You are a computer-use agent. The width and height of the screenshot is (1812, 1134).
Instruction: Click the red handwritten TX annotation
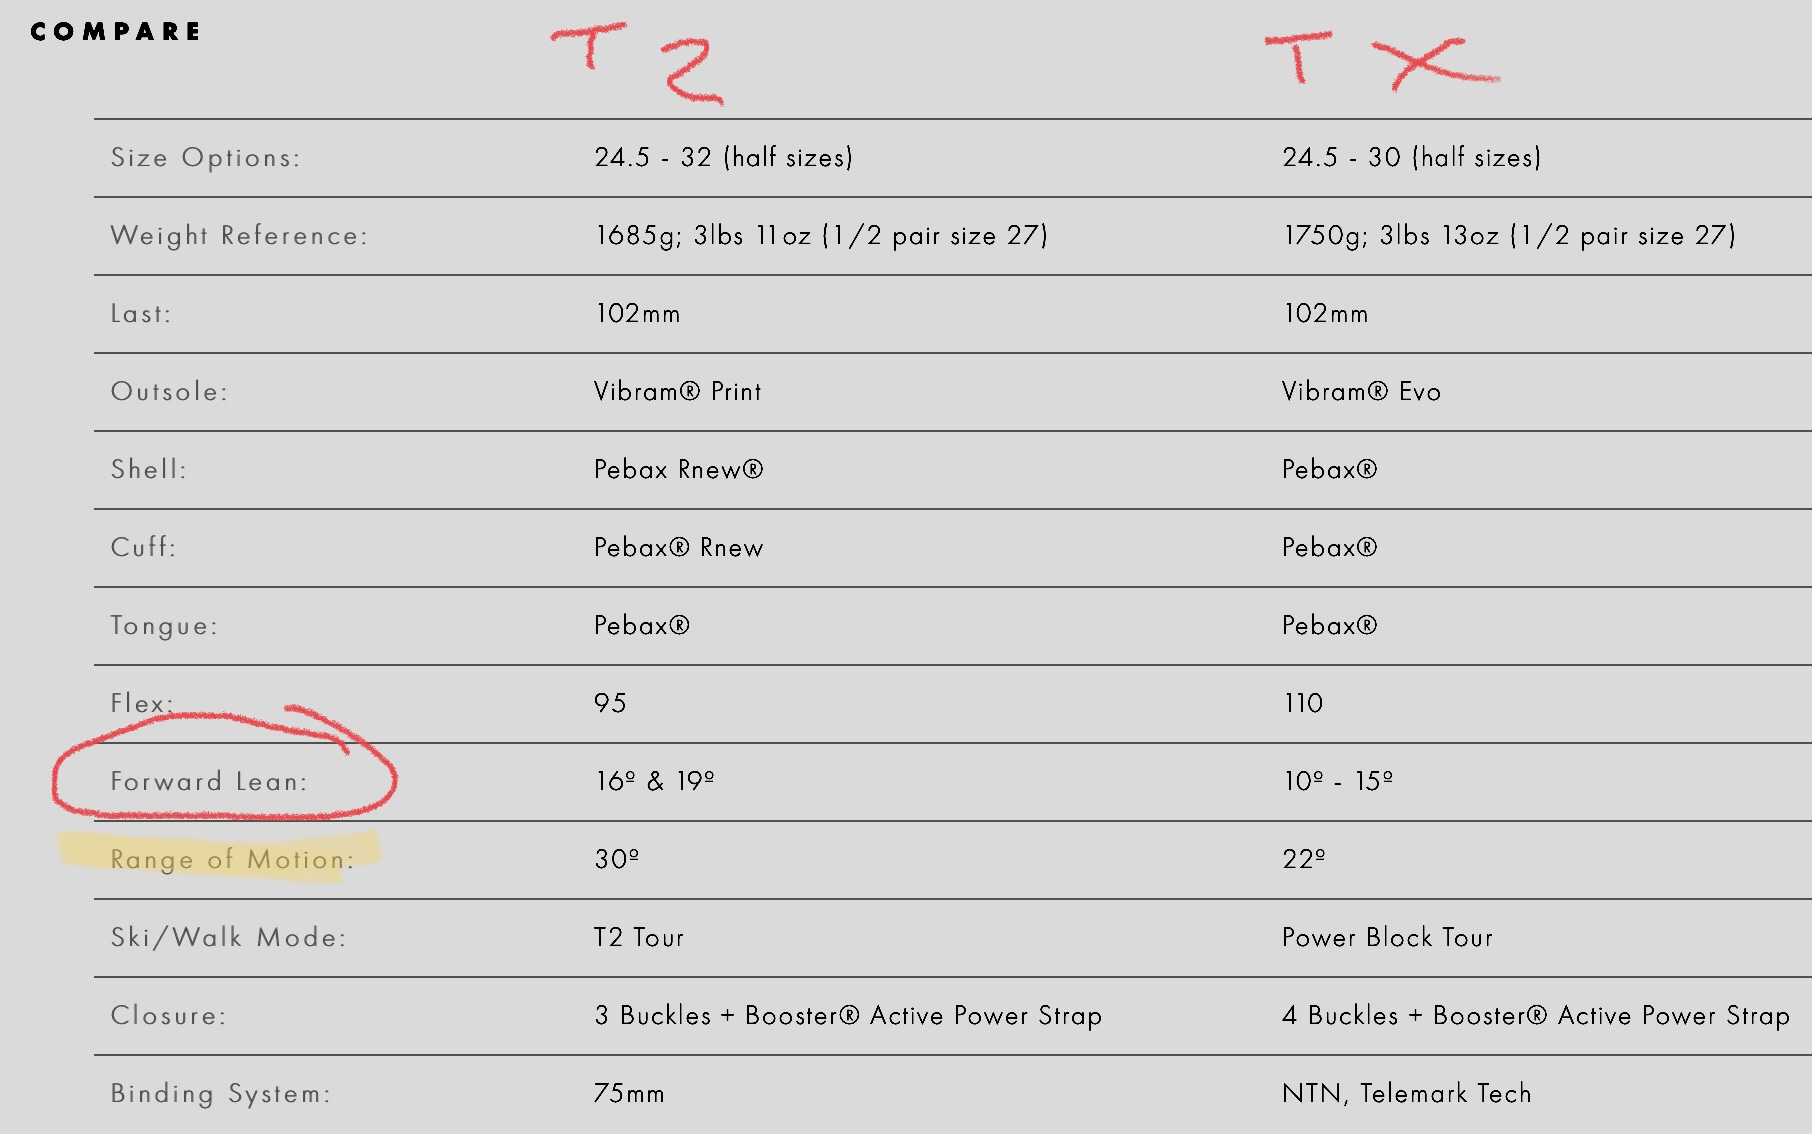click(1382, 61)
